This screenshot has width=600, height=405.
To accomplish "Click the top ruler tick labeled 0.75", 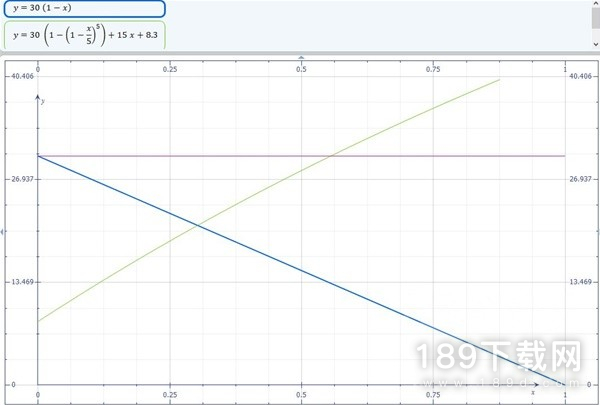I will coord(434,69).
